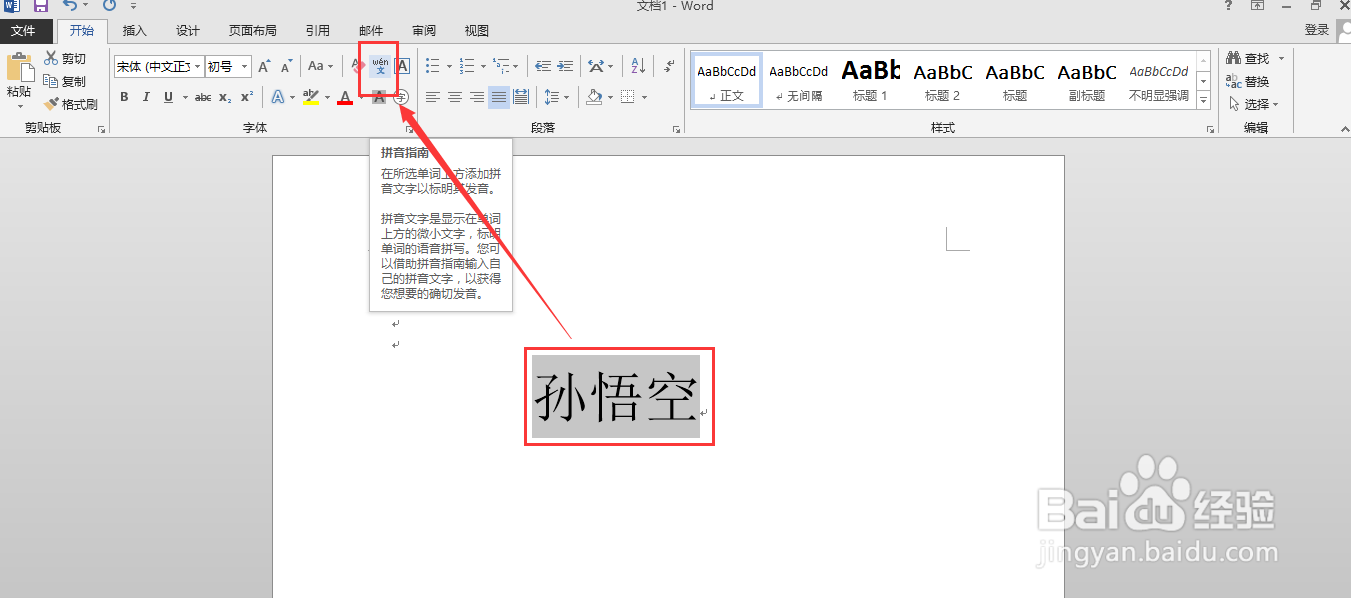Switch to the Insert (插入) tab
The height and width of the screenshot is (598, 1351).
(134, 31)
